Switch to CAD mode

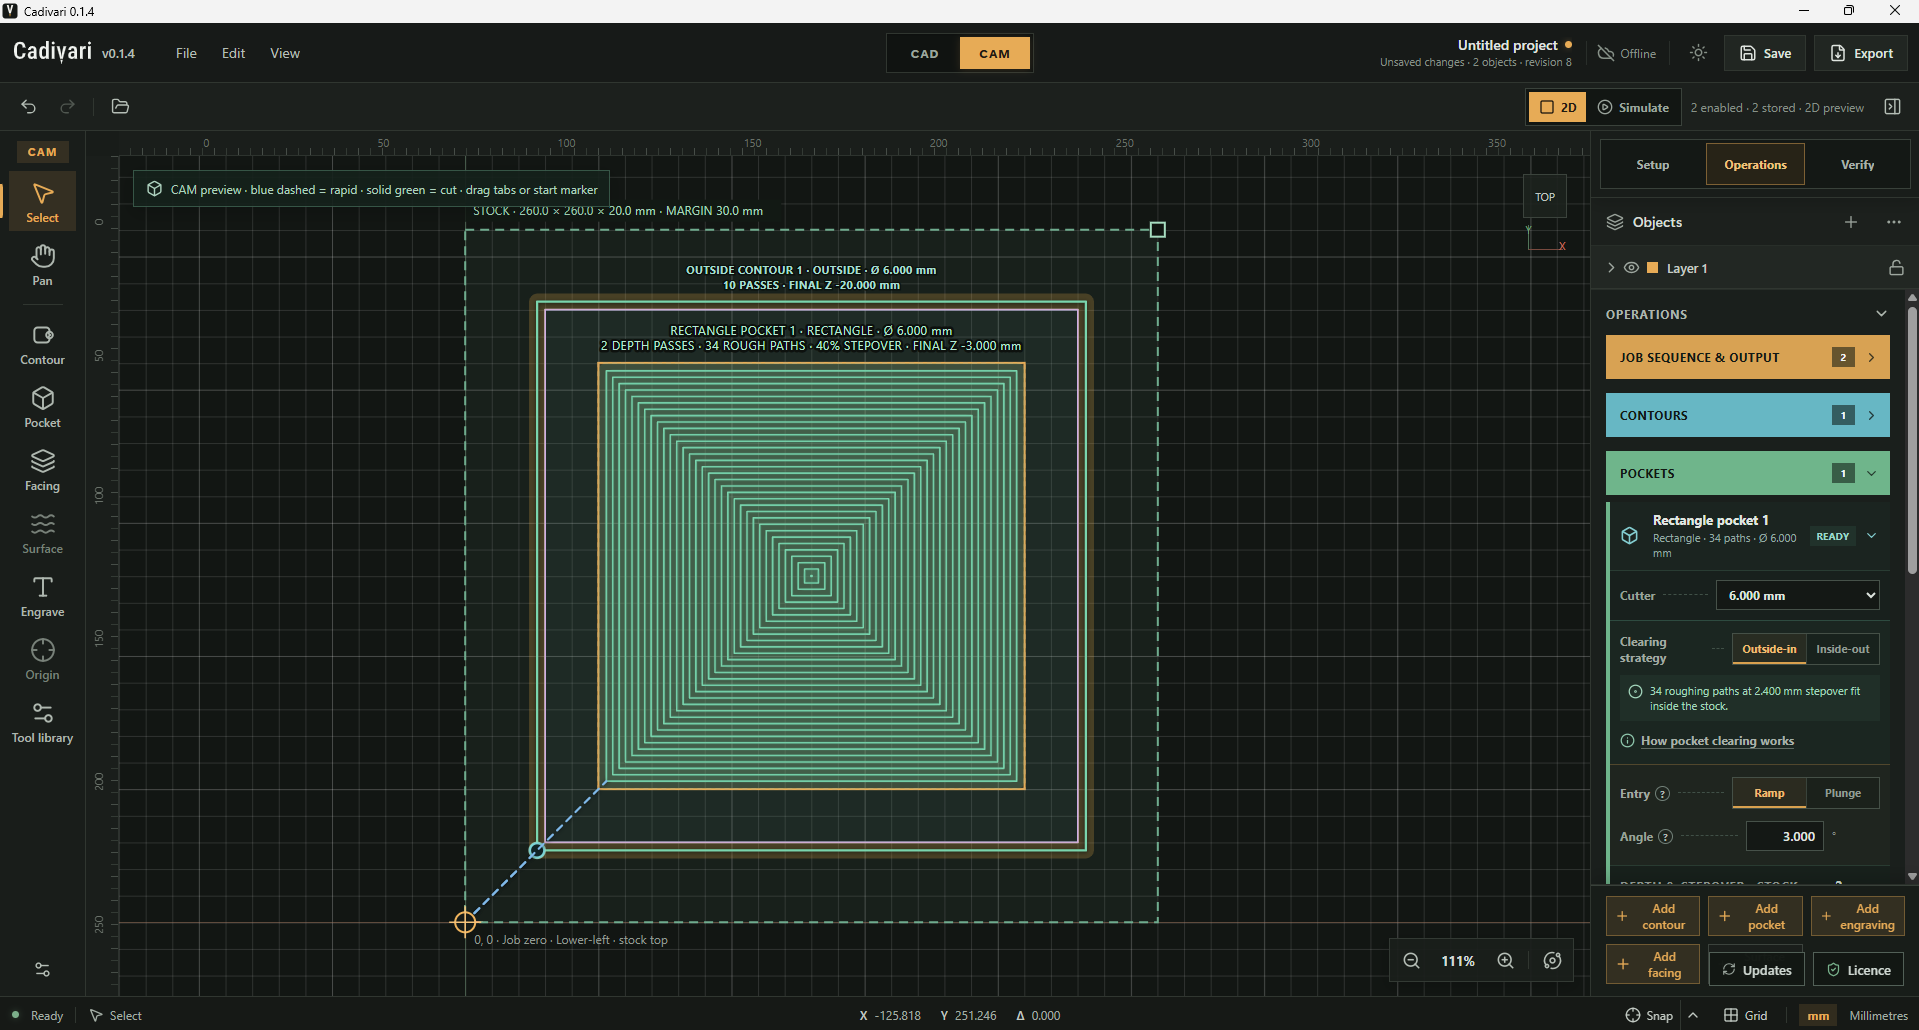point(924,54)
